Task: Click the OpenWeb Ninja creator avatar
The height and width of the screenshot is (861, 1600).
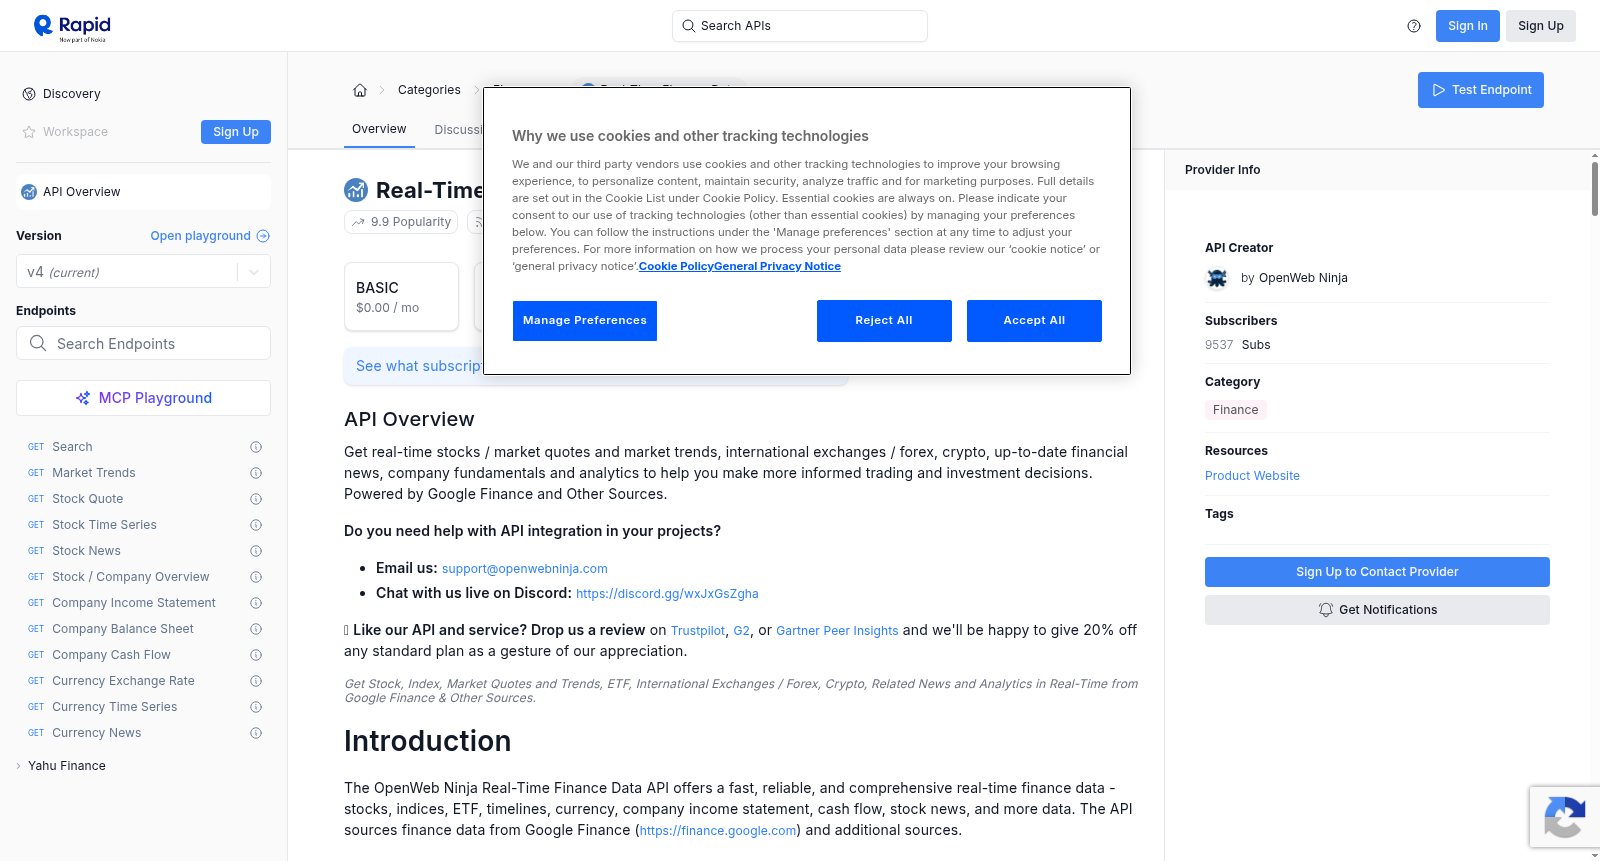Action: click(x=1217, y=278)
